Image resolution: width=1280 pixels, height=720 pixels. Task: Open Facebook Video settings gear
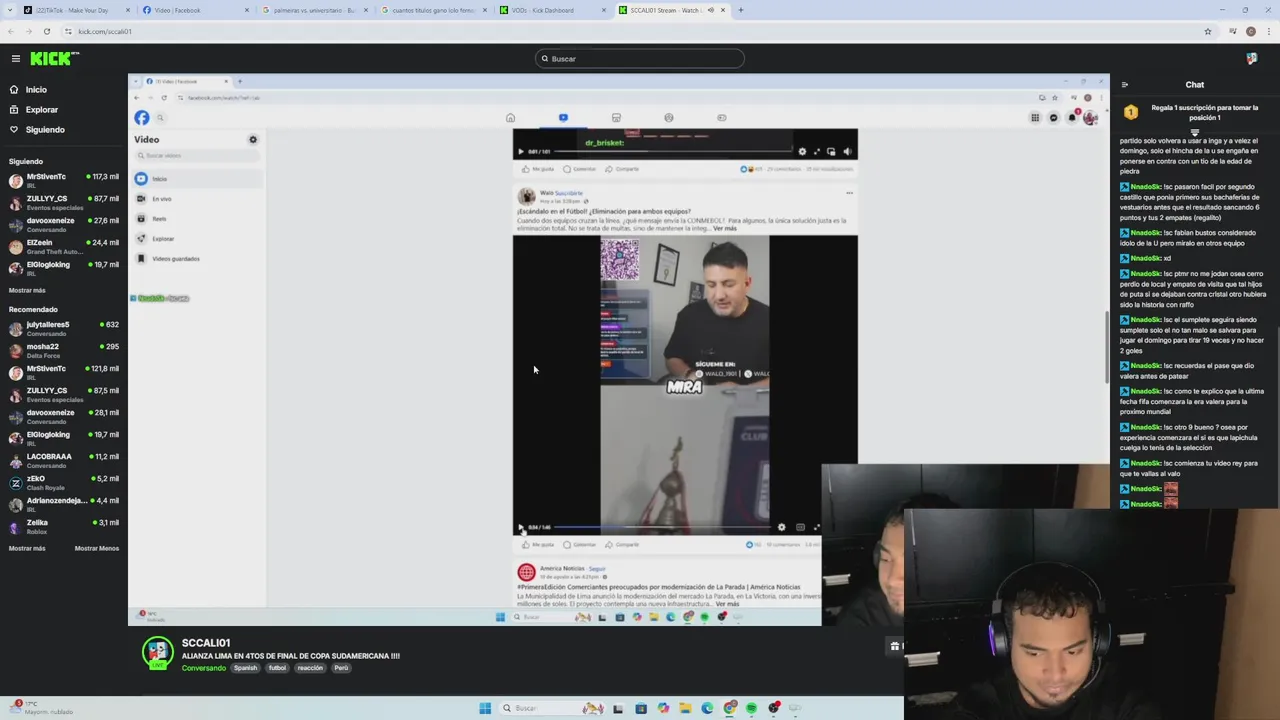(x=253, y=140)
